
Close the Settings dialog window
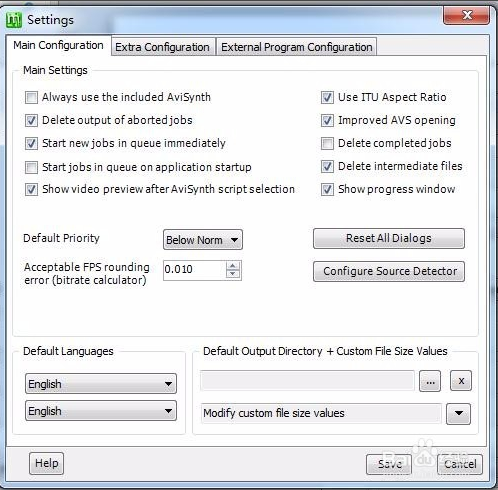[466, 15]
